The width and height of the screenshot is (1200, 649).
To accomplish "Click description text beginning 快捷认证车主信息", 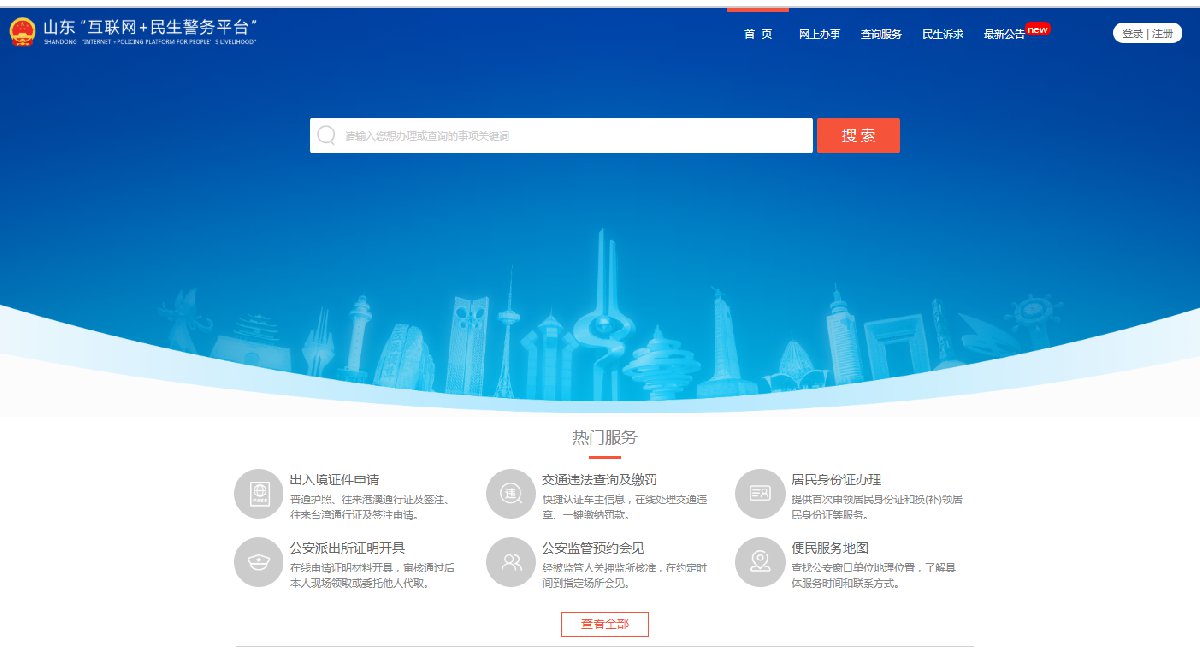I will click(x=625, y=506).
